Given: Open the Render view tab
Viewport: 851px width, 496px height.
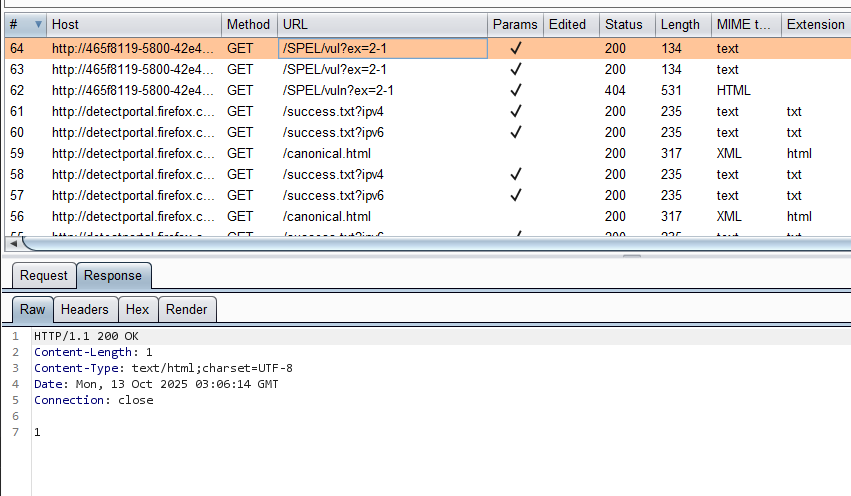Looking at the screenshot, I should (x=187, y=309).
